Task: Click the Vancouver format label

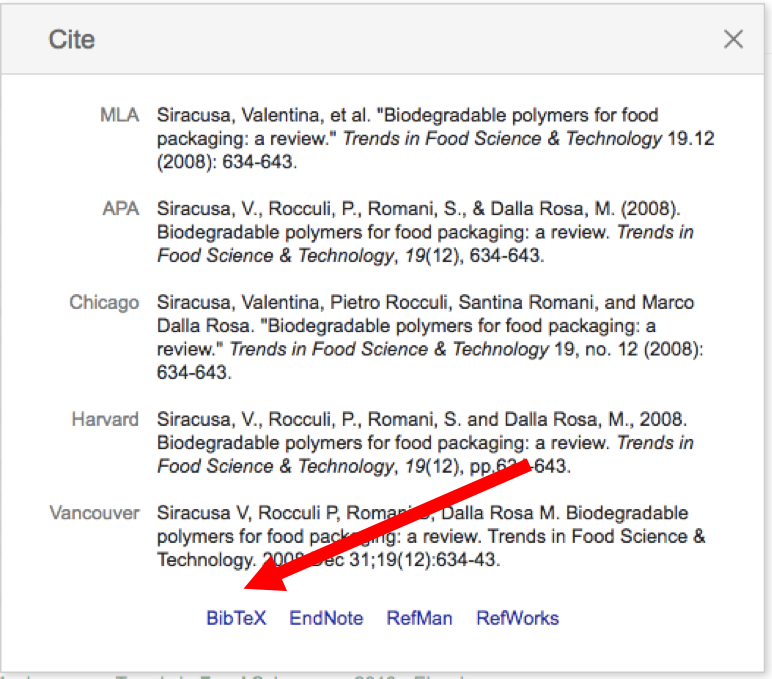Action: point(95,513)
